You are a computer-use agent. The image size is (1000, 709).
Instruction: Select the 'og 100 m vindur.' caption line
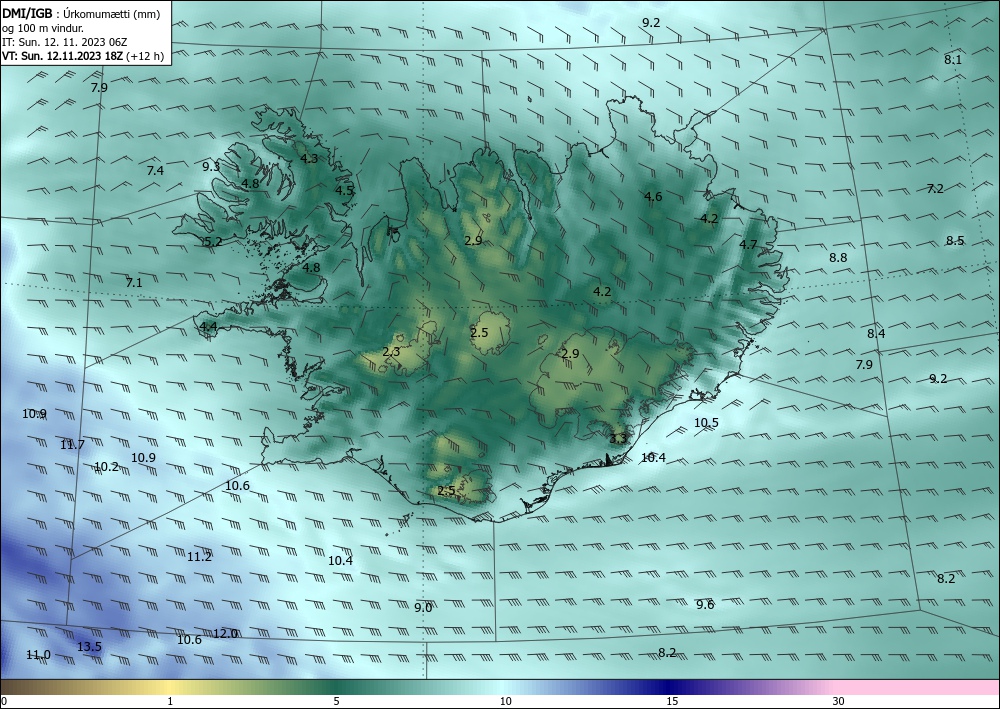(43, 28)
